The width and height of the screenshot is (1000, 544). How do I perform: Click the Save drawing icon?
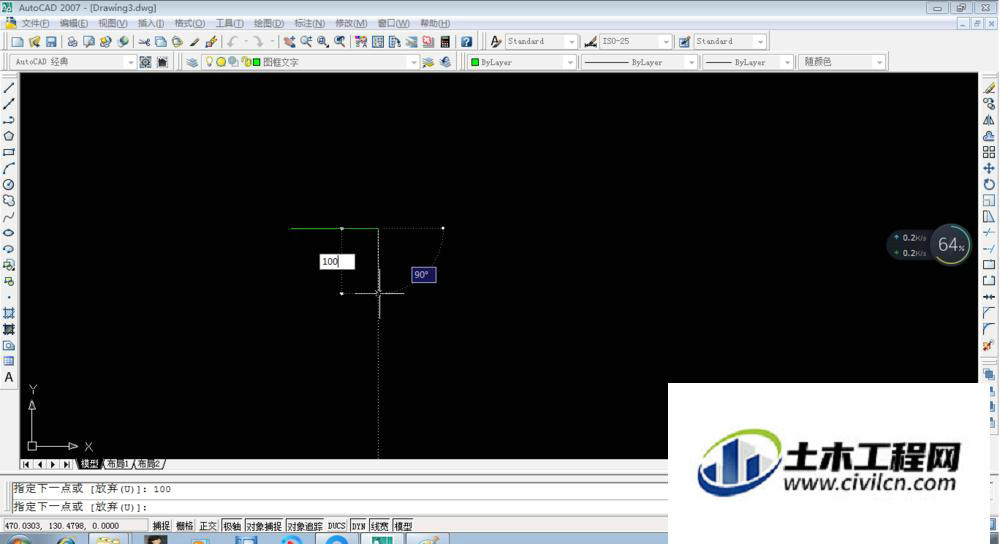click(x=51, y=41)
